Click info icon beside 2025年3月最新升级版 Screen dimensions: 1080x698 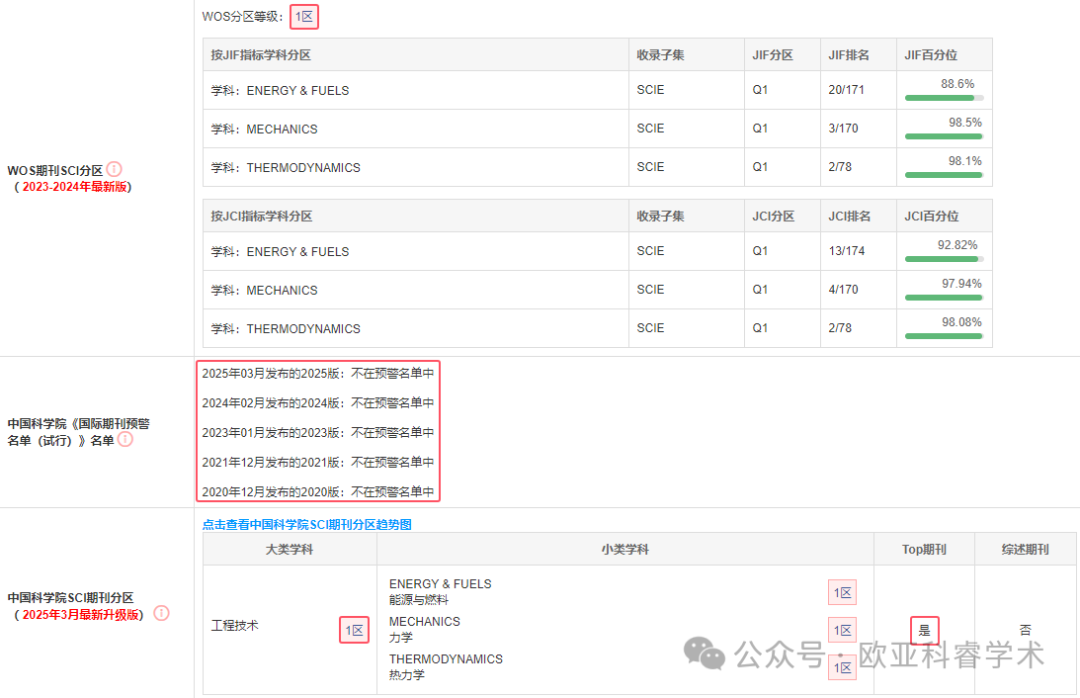pyautogui.click(x=161, y=613)
